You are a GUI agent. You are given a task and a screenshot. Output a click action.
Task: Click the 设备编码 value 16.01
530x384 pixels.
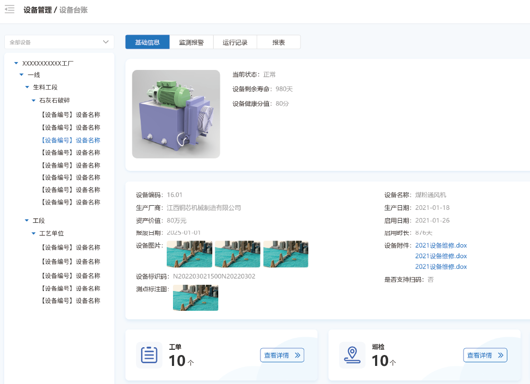(174, 195)
